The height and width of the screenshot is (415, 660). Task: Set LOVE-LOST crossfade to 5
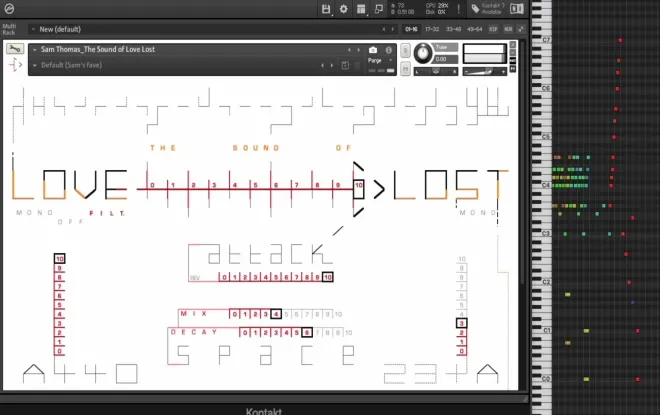click(255, 185)
